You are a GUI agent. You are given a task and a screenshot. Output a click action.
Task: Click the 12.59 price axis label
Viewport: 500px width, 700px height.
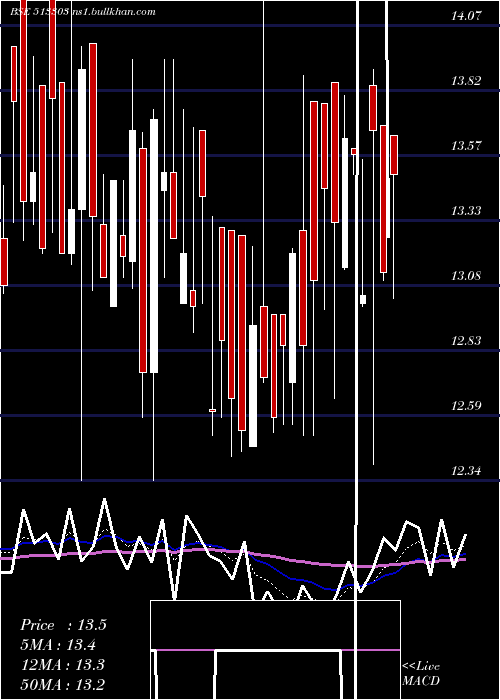point(466,406)
